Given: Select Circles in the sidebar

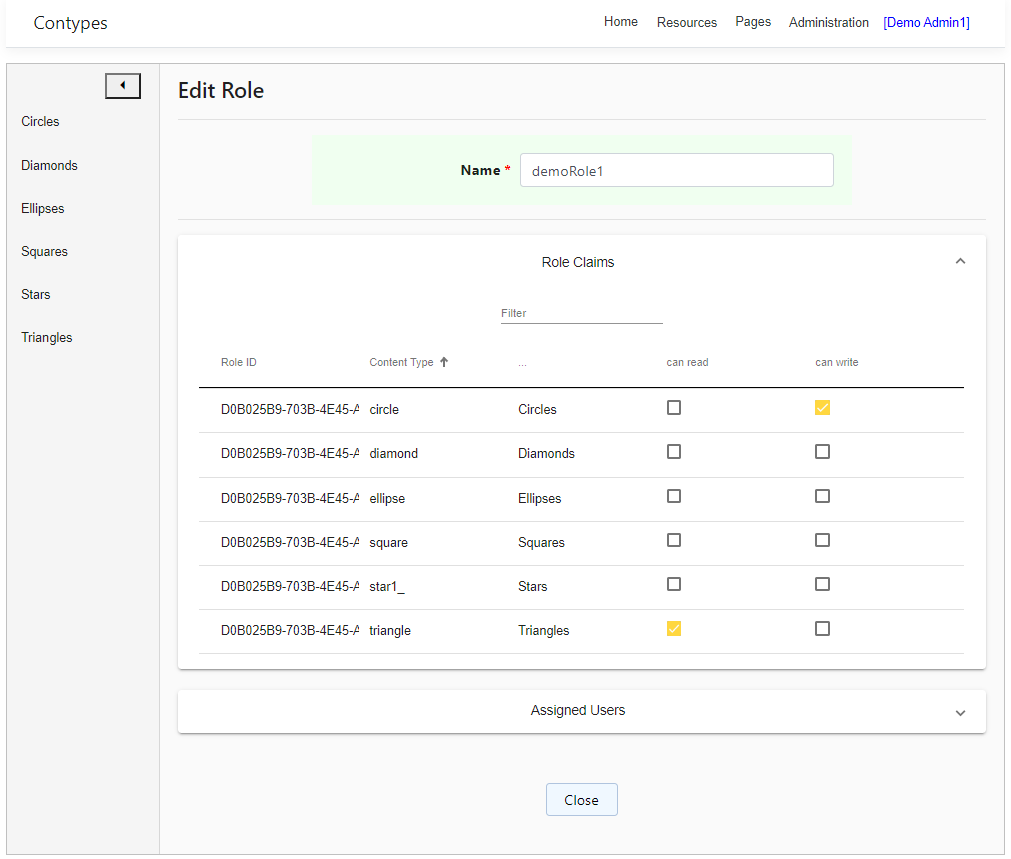Looking at the screenshot, I should (40, 121).
